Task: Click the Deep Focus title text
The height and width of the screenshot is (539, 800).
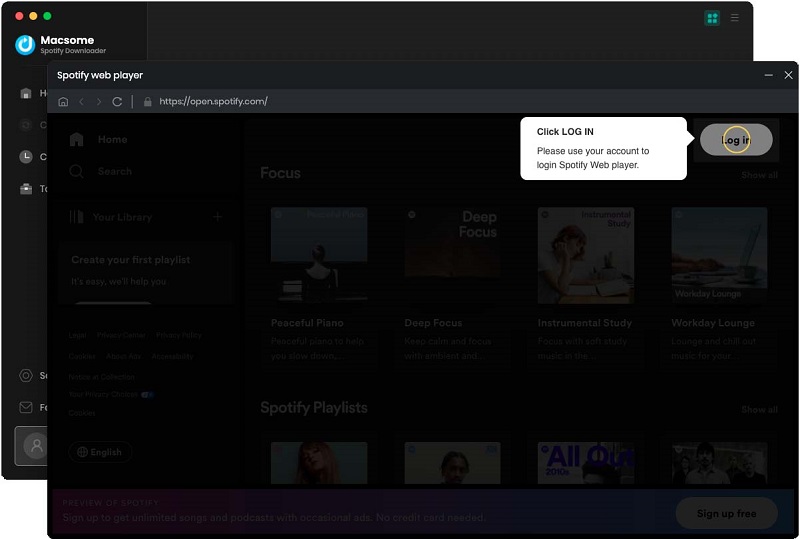Action: coord(433,323)
